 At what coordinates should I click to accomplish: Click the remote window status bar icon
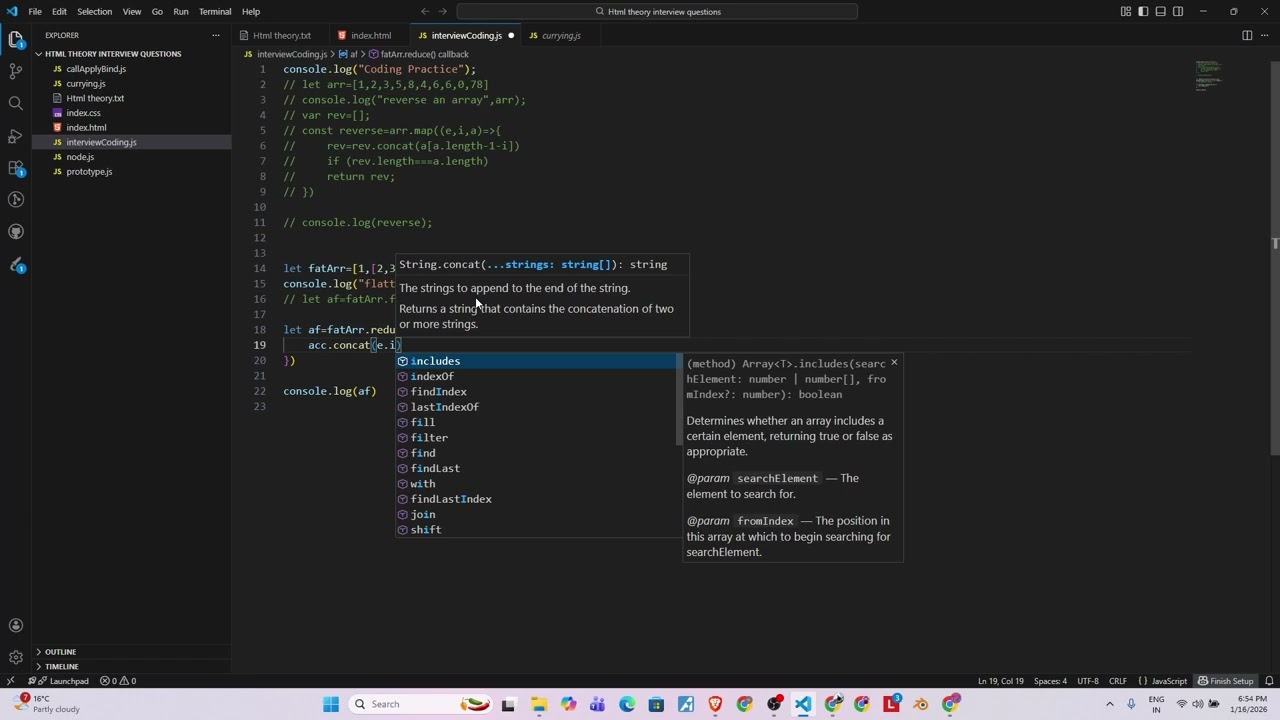10,681
